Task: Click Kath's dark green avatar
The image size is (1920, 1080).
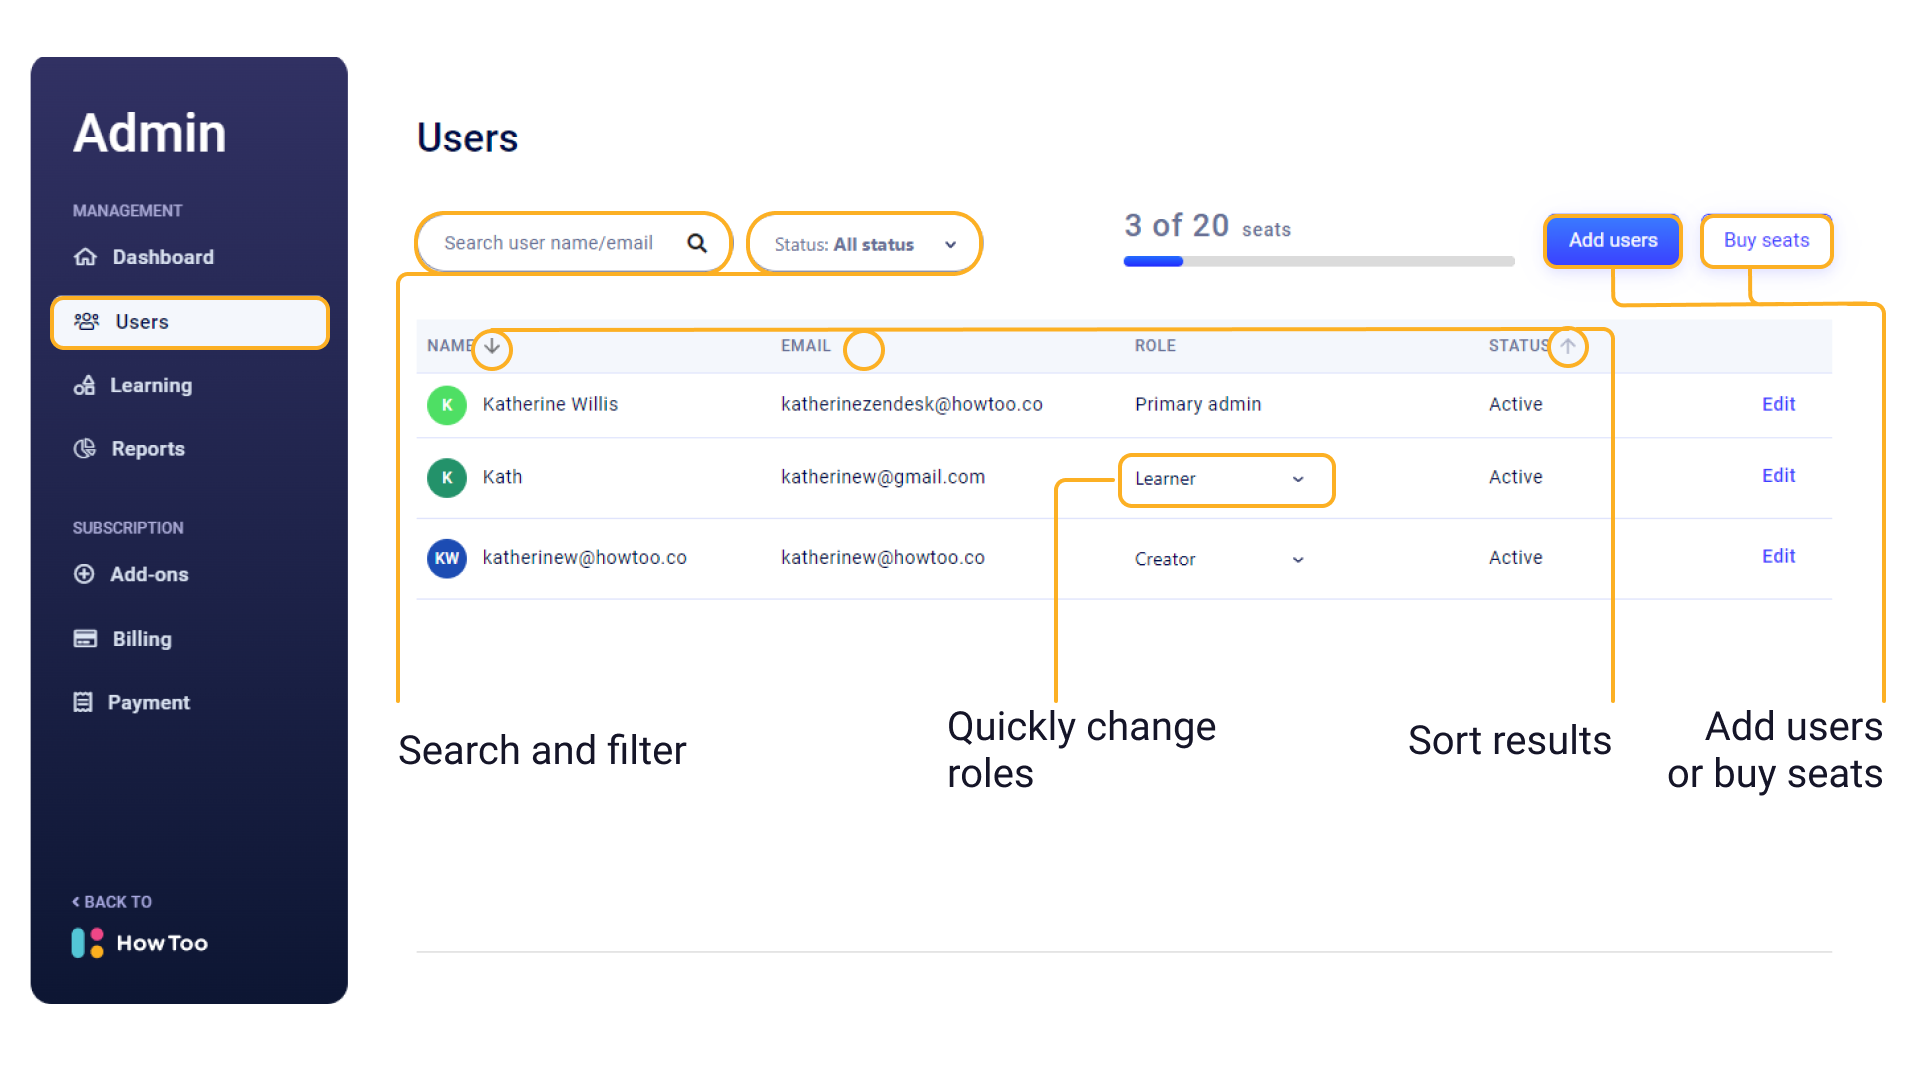Action: pos(447,478)
